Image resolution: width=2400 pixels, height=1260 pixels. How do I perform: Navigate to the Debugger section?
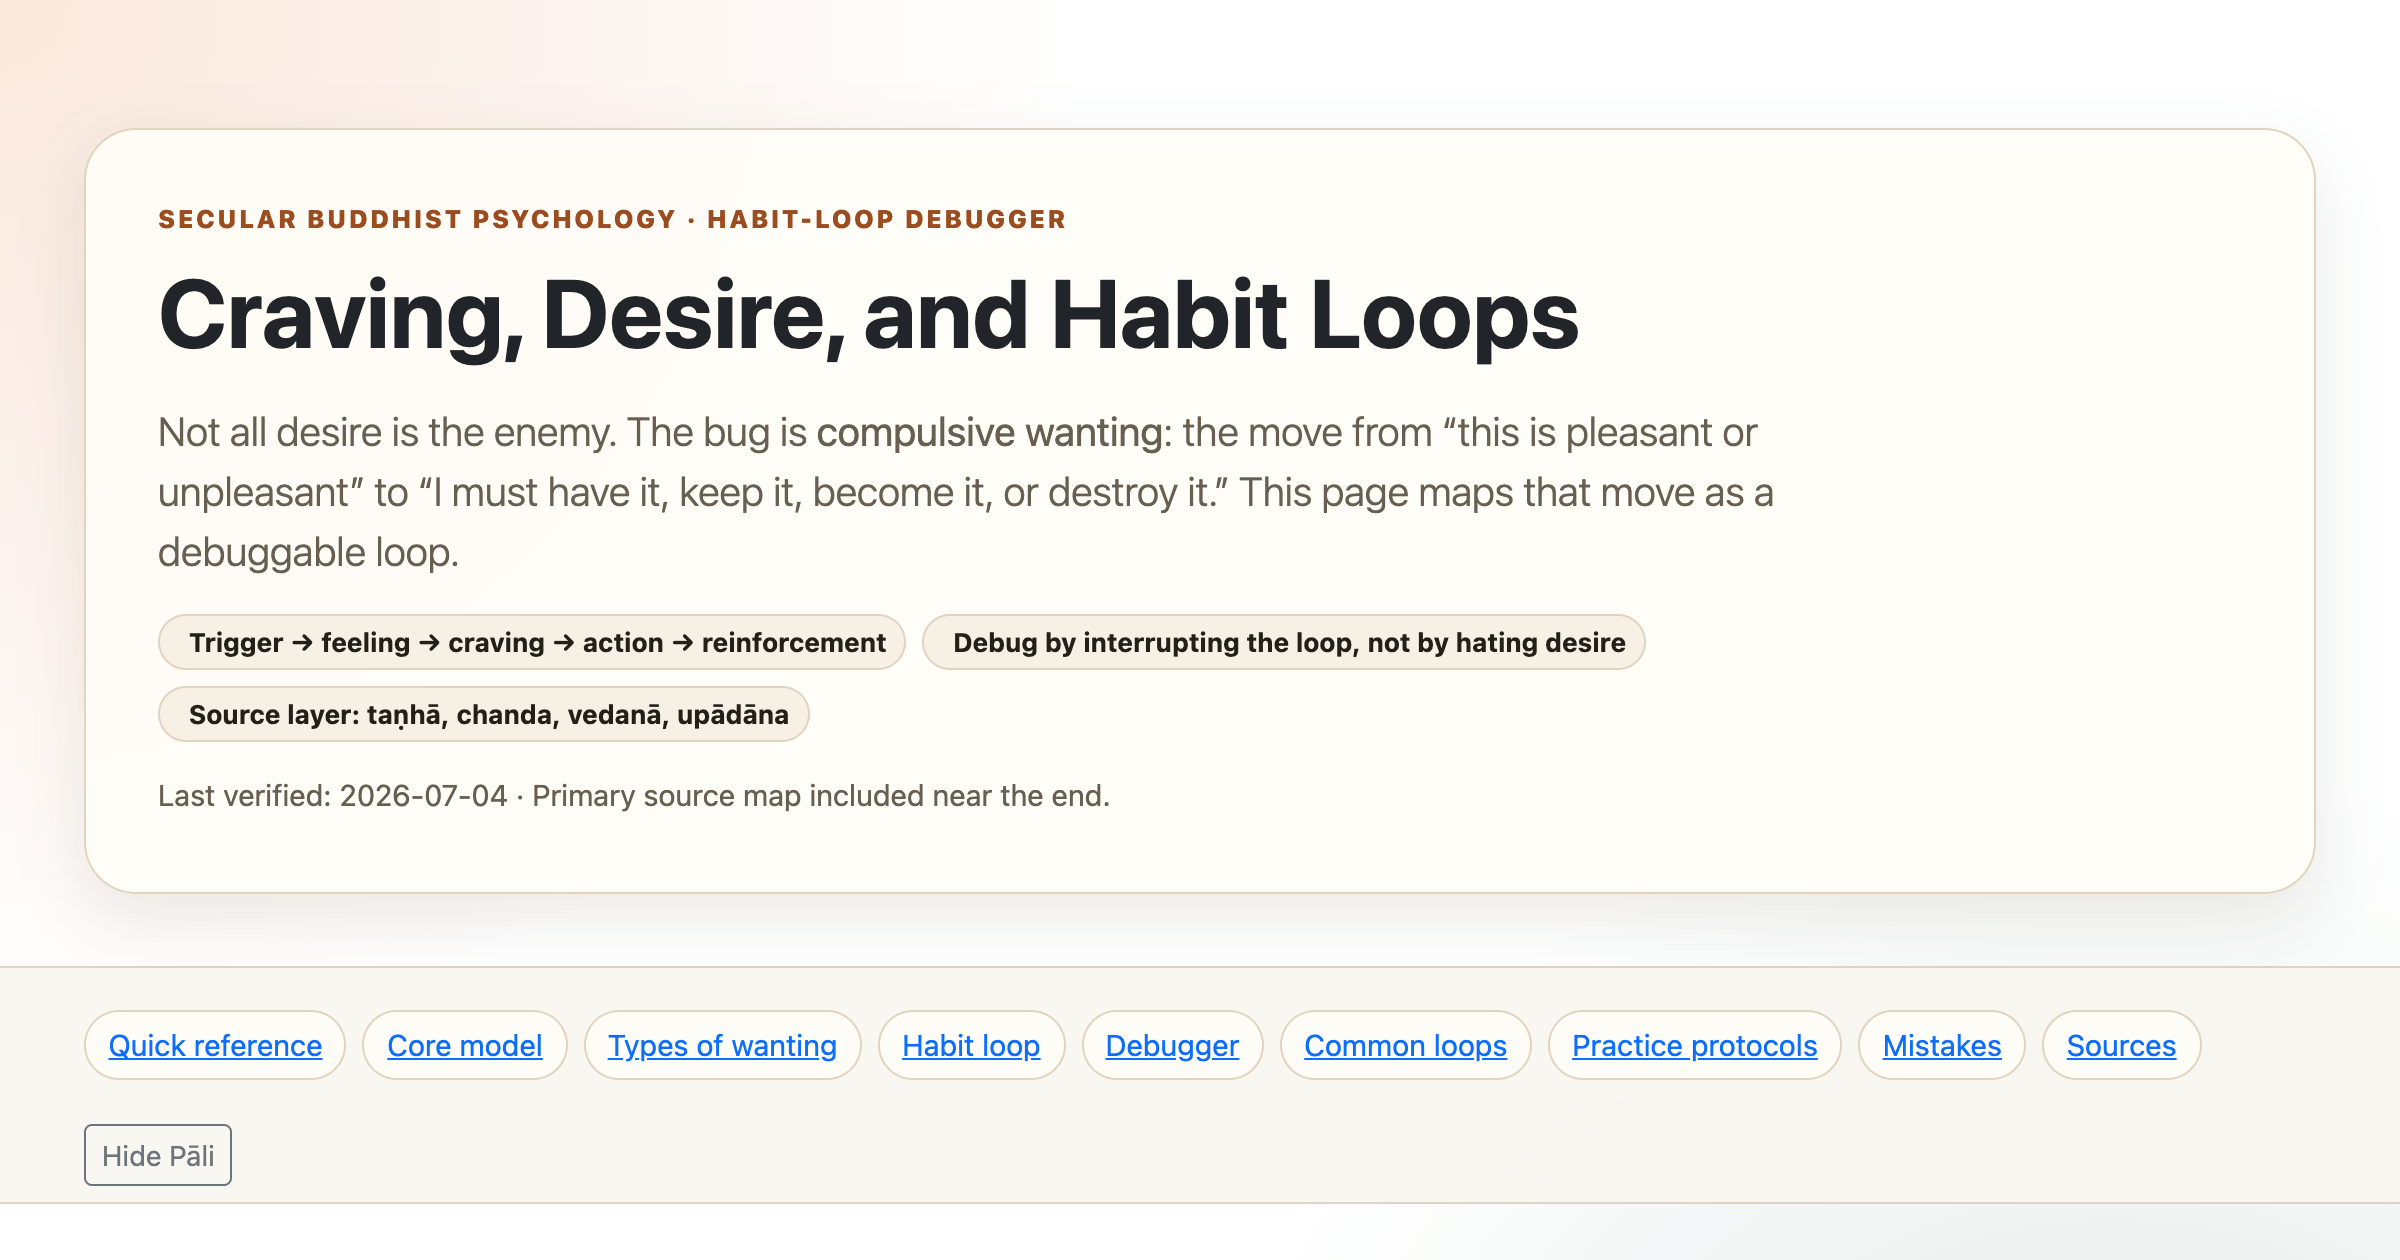[1172, 1045]
